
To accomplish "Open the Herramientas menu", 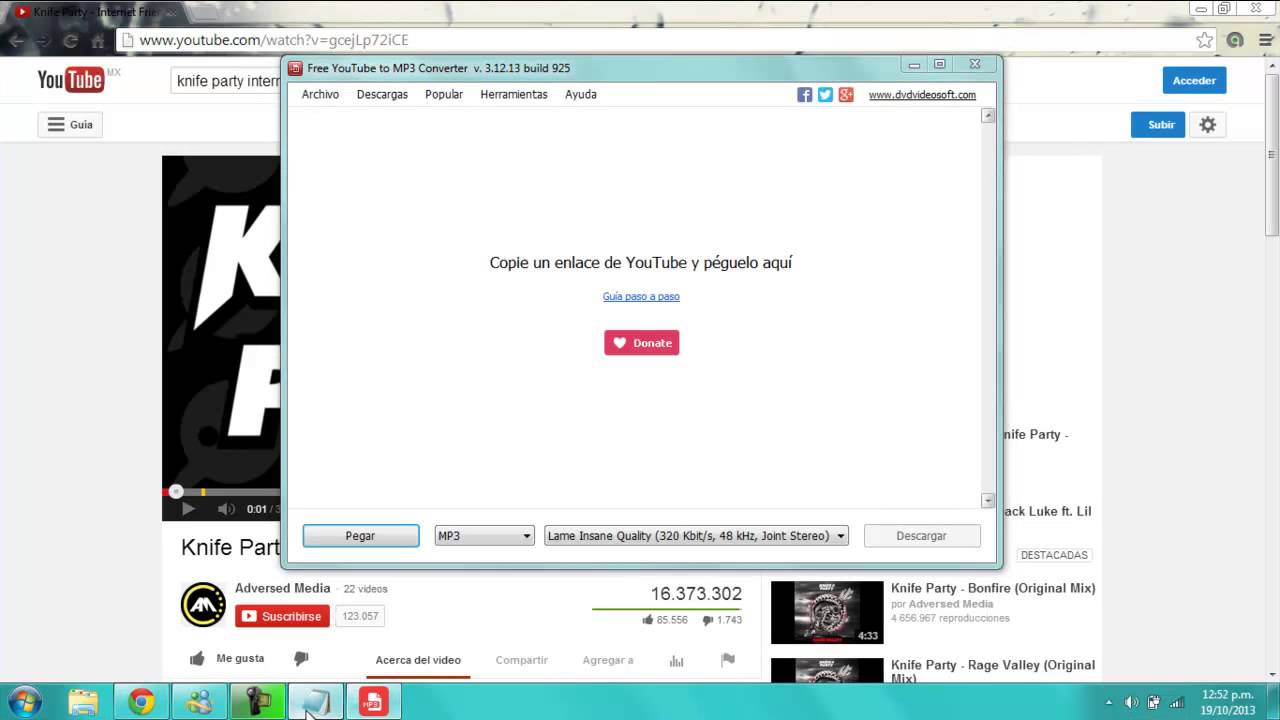I will point(514,94).
